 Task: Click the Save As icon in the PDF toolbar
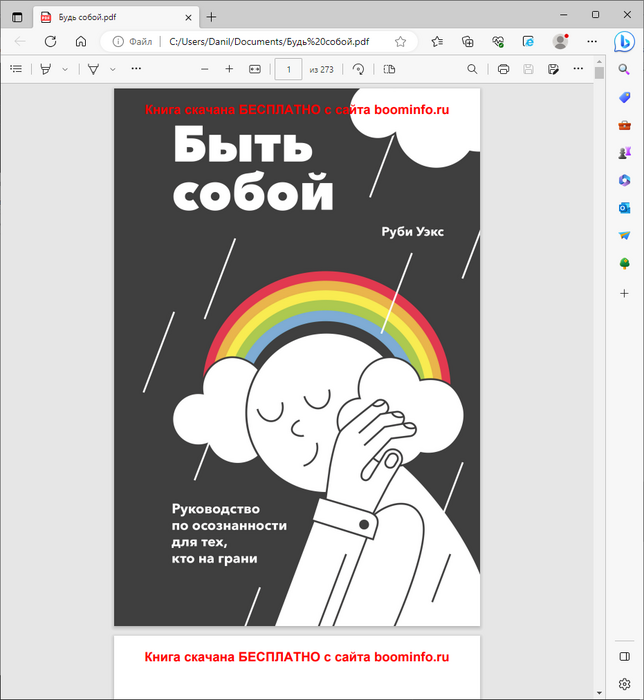click(x=553, y=69)
